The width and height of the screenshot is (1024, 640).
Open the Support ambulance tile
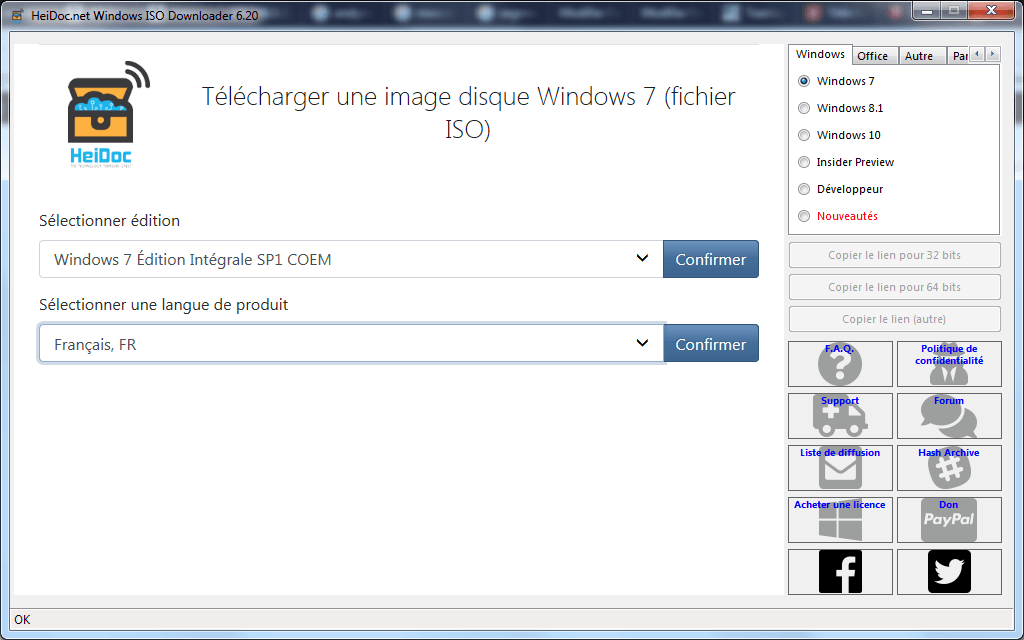(x=840, y=416)
